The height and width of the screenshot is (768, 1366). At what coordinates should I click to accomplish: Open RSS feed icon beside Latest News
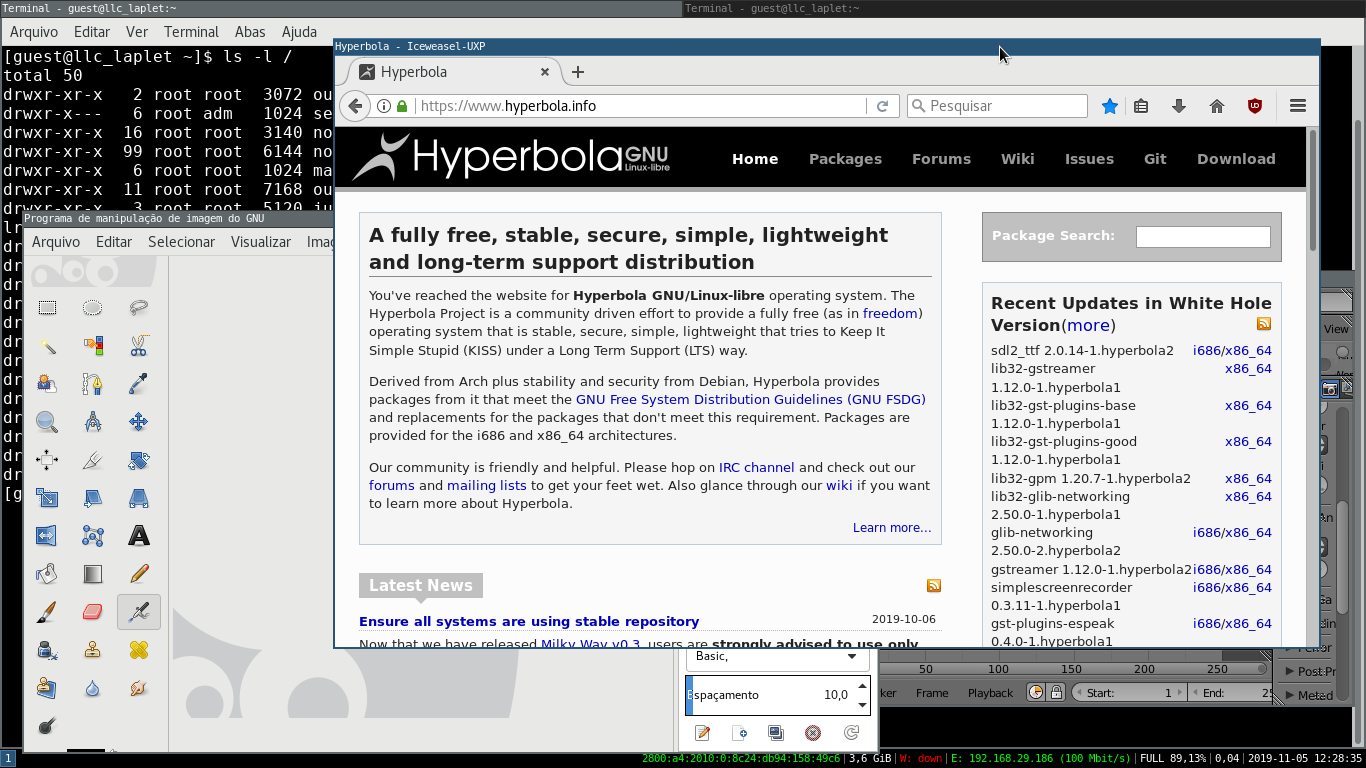(934, 586)
